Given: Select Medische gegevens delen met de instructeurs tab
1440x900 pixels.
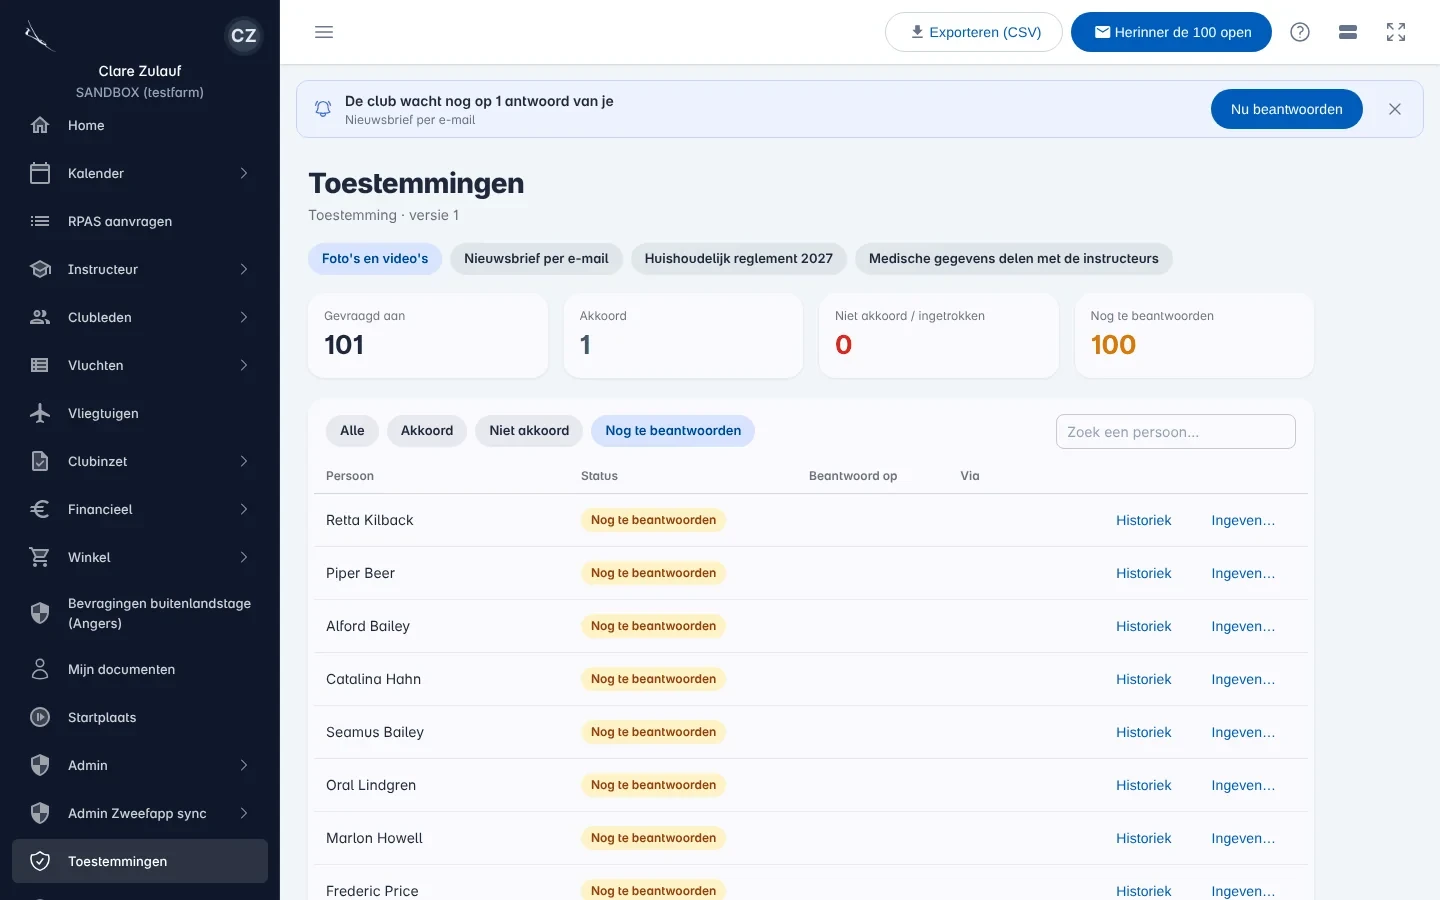Looking at the screenshot, I should point(1014,258).
